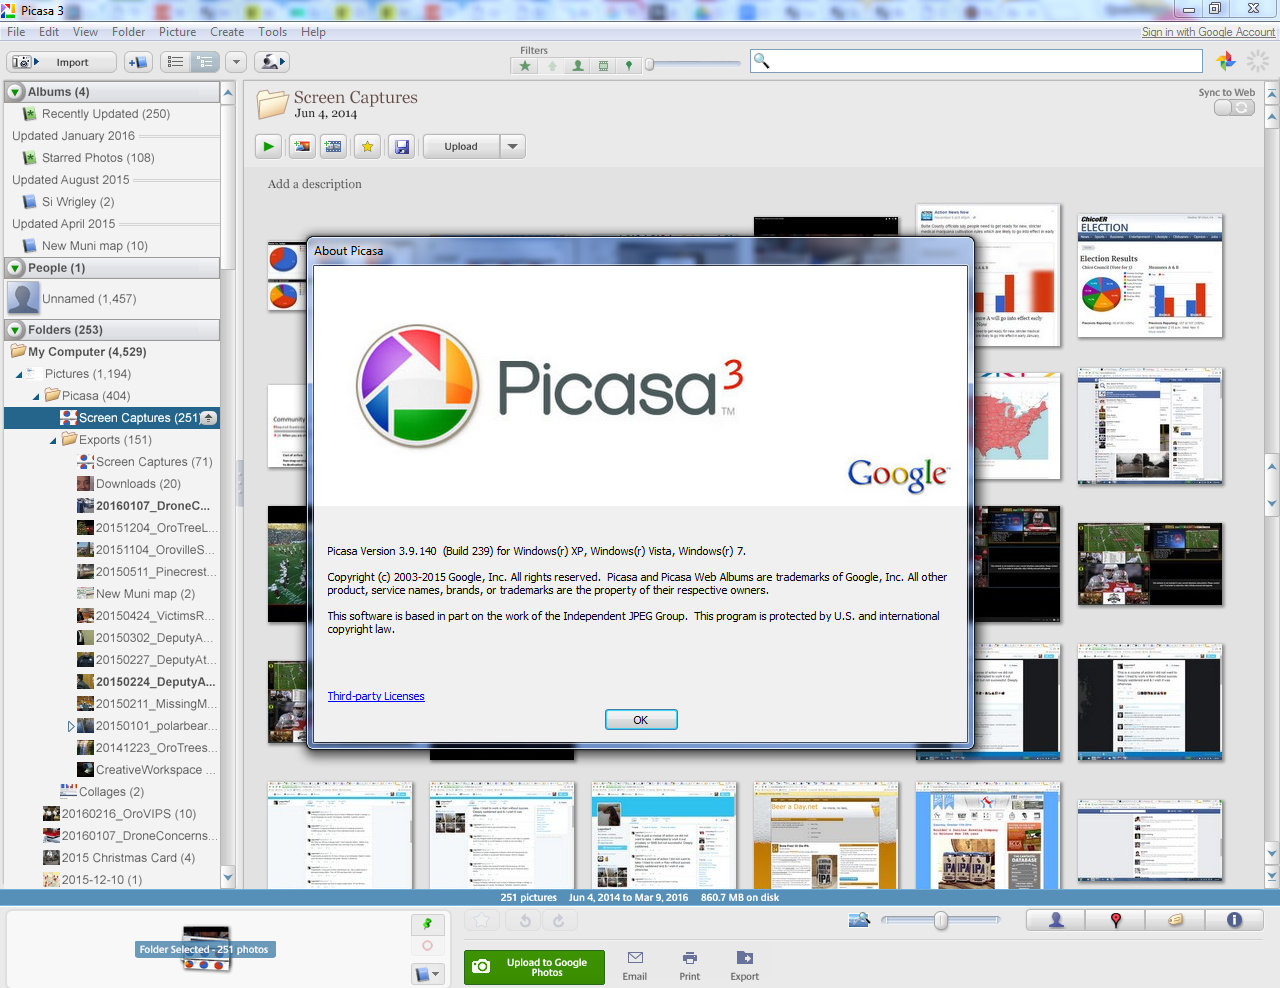Screen dimensions: 1280x988
Task: Click the Print icon
Action: click(690, 966)
